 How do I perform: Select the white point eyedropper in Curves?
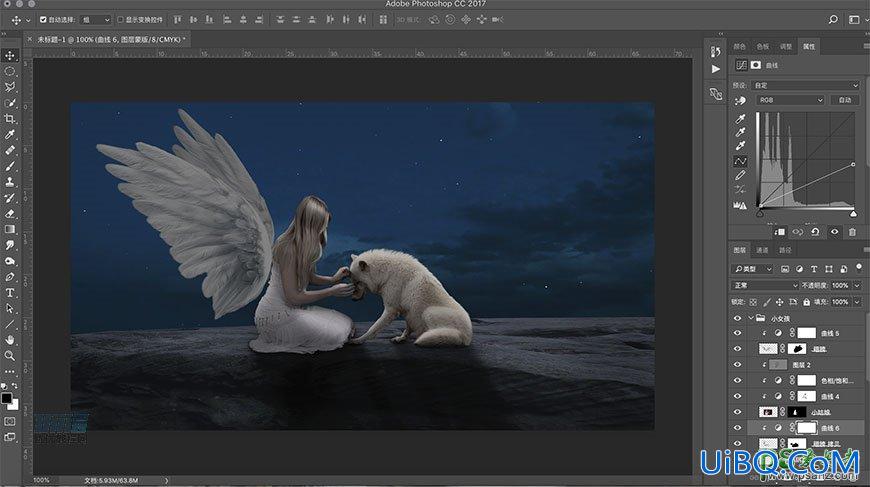(x=740, y=146)
